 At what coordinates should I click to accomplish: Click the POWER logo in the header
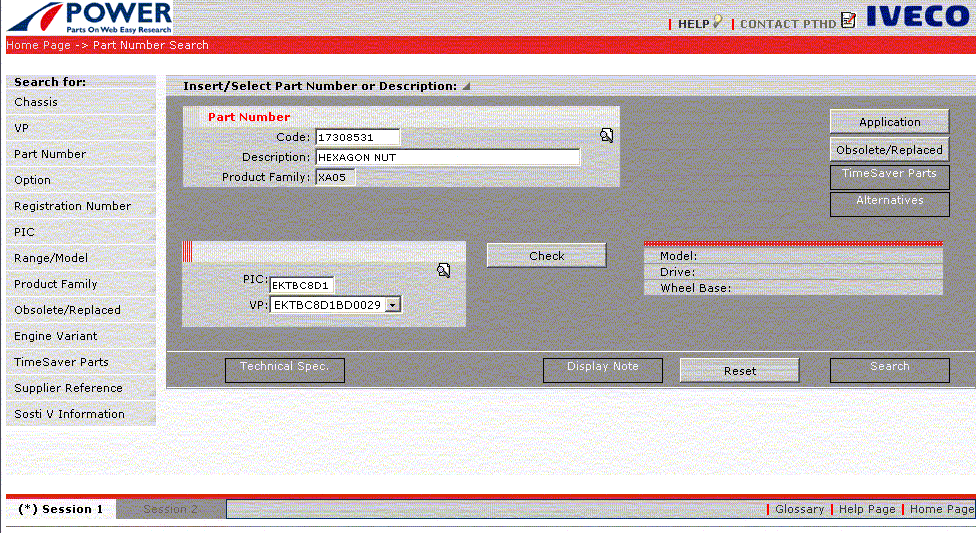coord(88,18)
